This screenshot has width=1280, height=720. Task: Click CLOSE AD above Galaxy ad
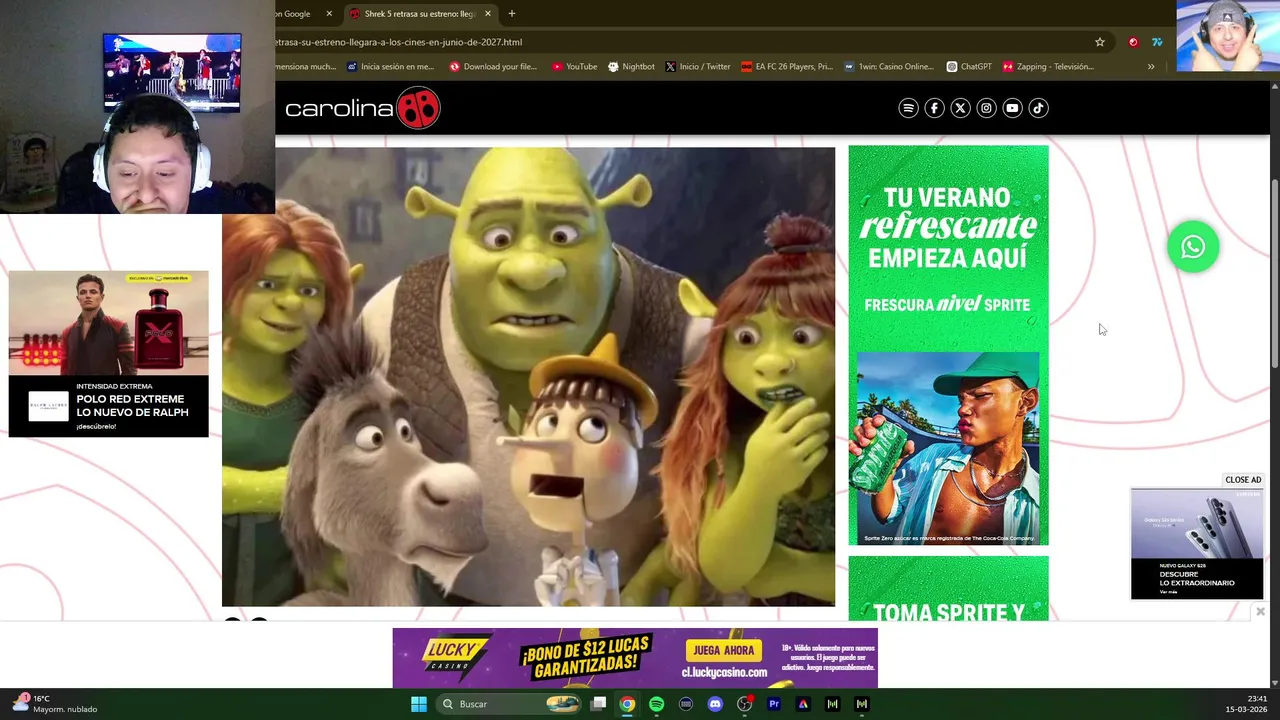[1243, 480]
